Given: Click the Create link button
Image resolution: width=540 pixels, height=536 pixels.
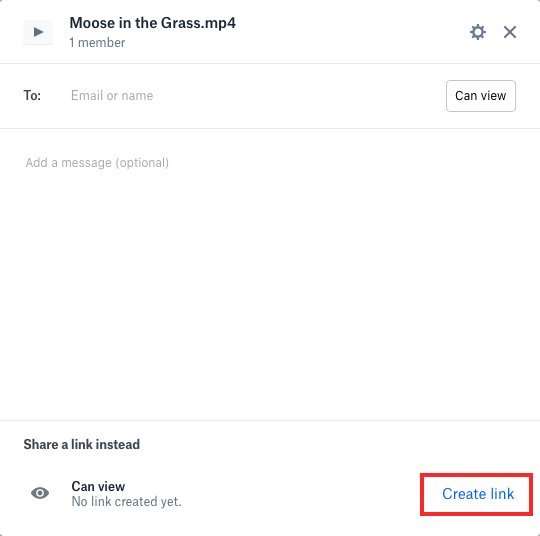Looking at the screenshot, I should pos(478,494).
